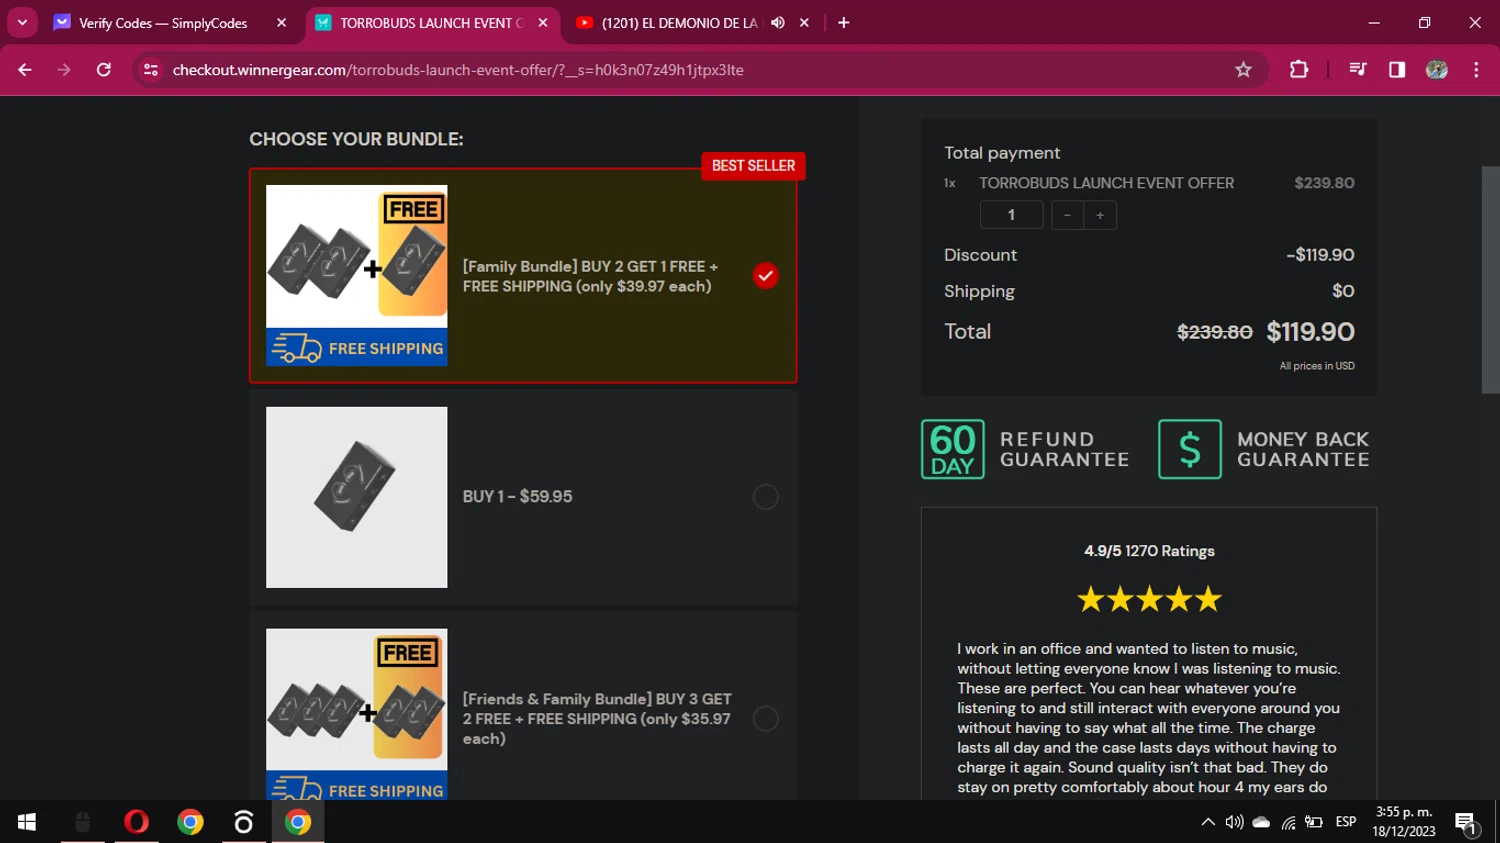
Task: Close the TORROBUDS tab
Action: tap(543, 23)
